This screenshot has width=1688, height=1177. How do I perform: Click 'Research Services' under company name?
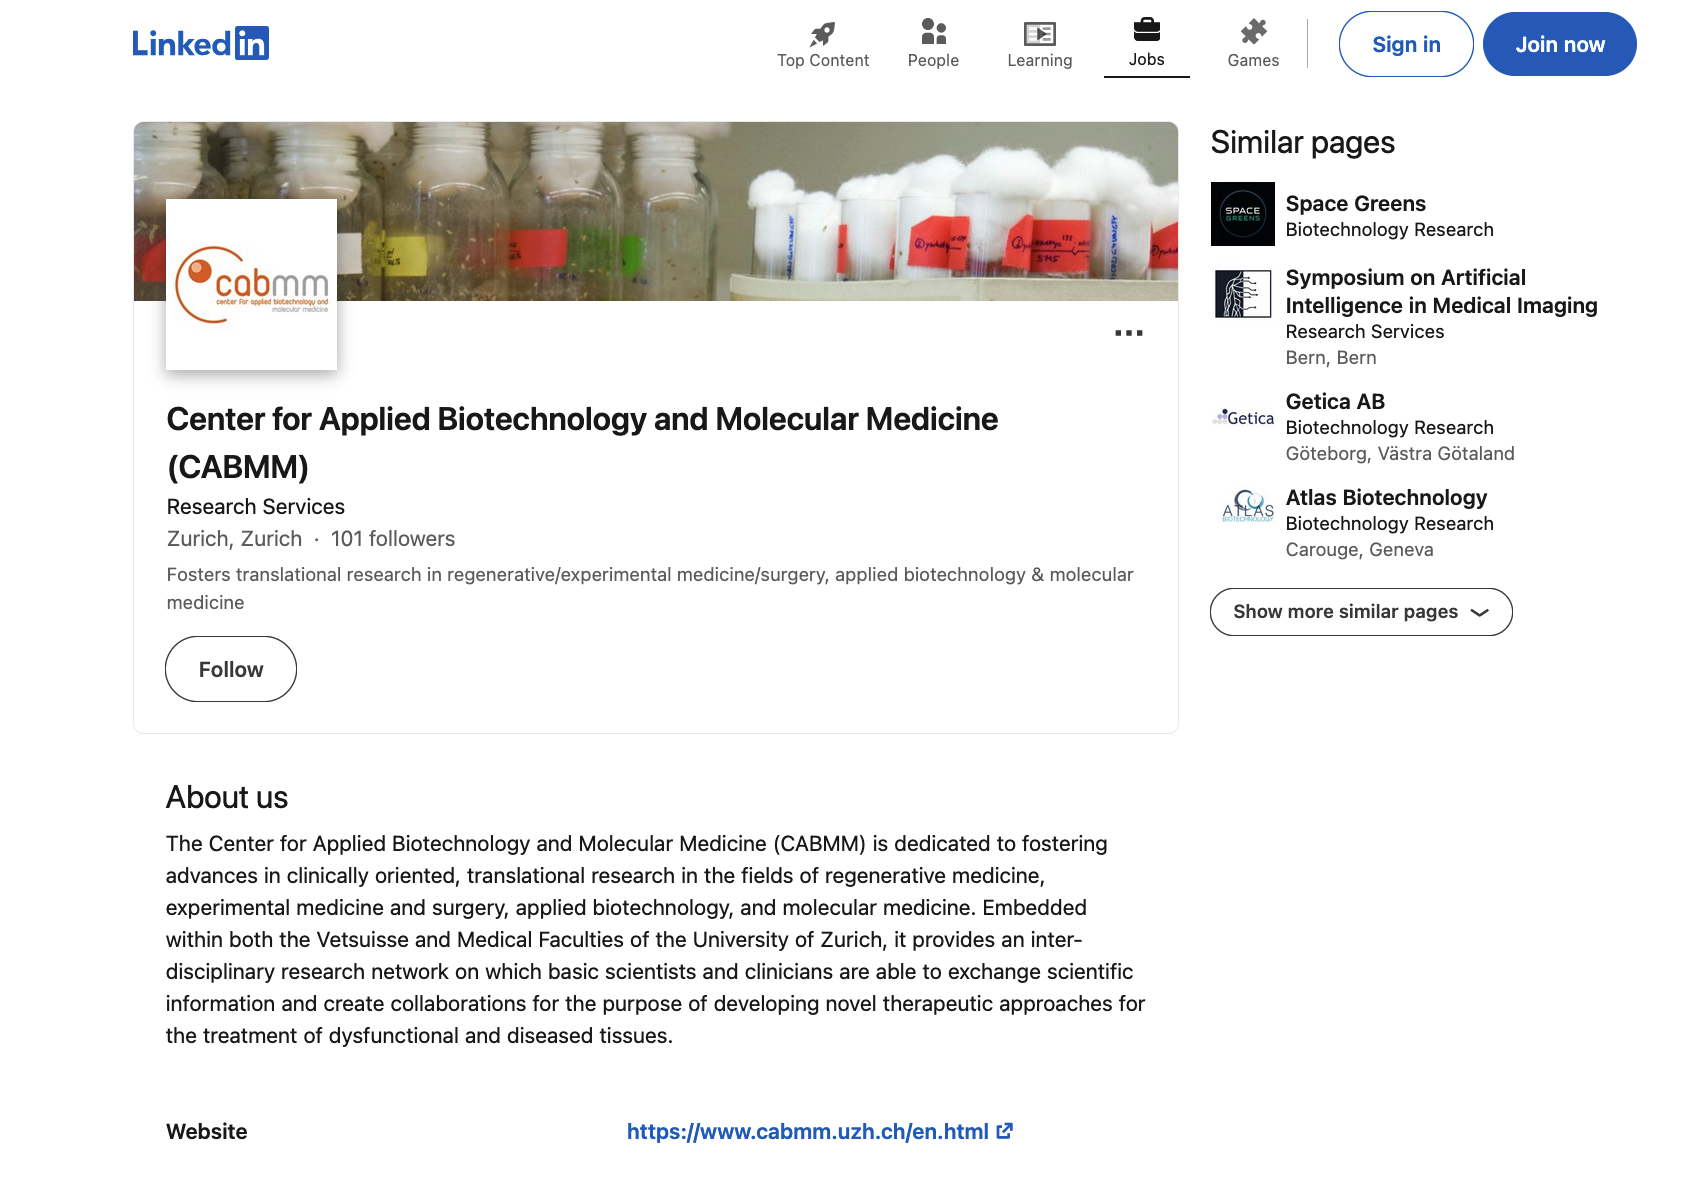[x=255, y=506]
